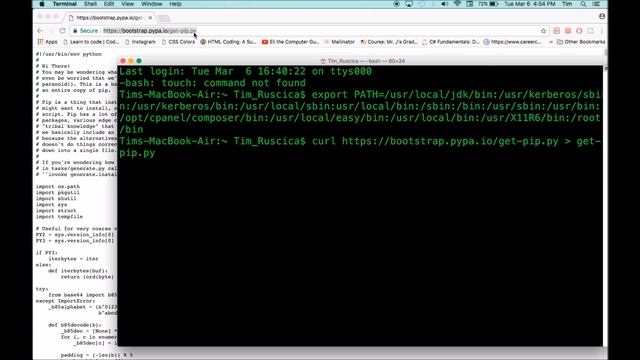Open the Apps bookmarks shortcut
This screenshot has width=640, height=360.
(47, 42)
